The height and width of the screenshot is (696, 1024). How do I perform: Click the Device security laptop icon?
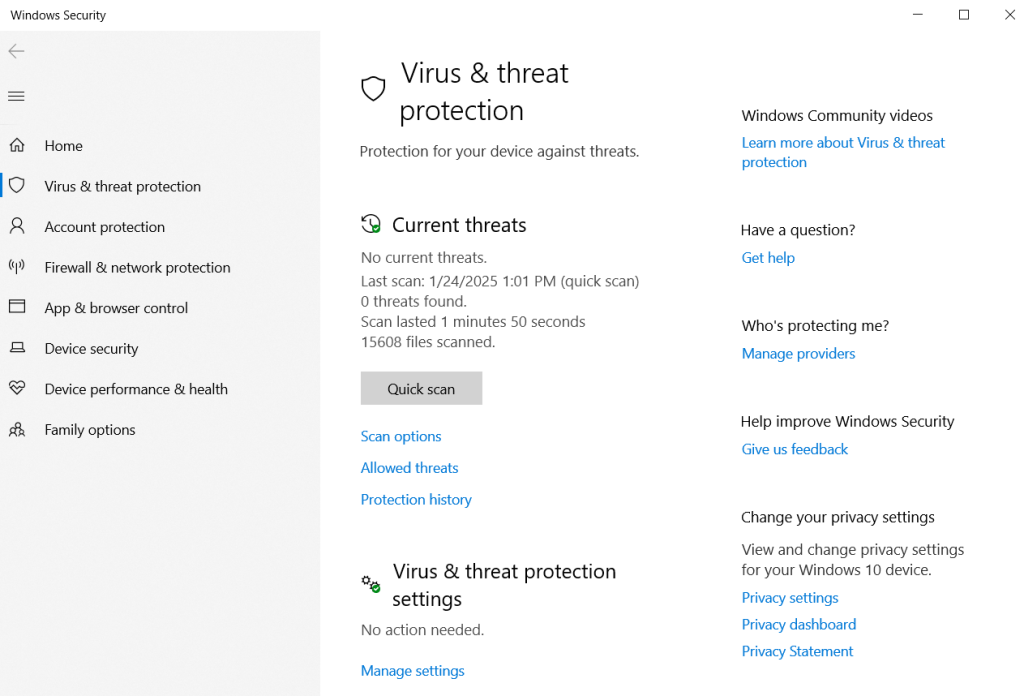[x=17, y=349]
